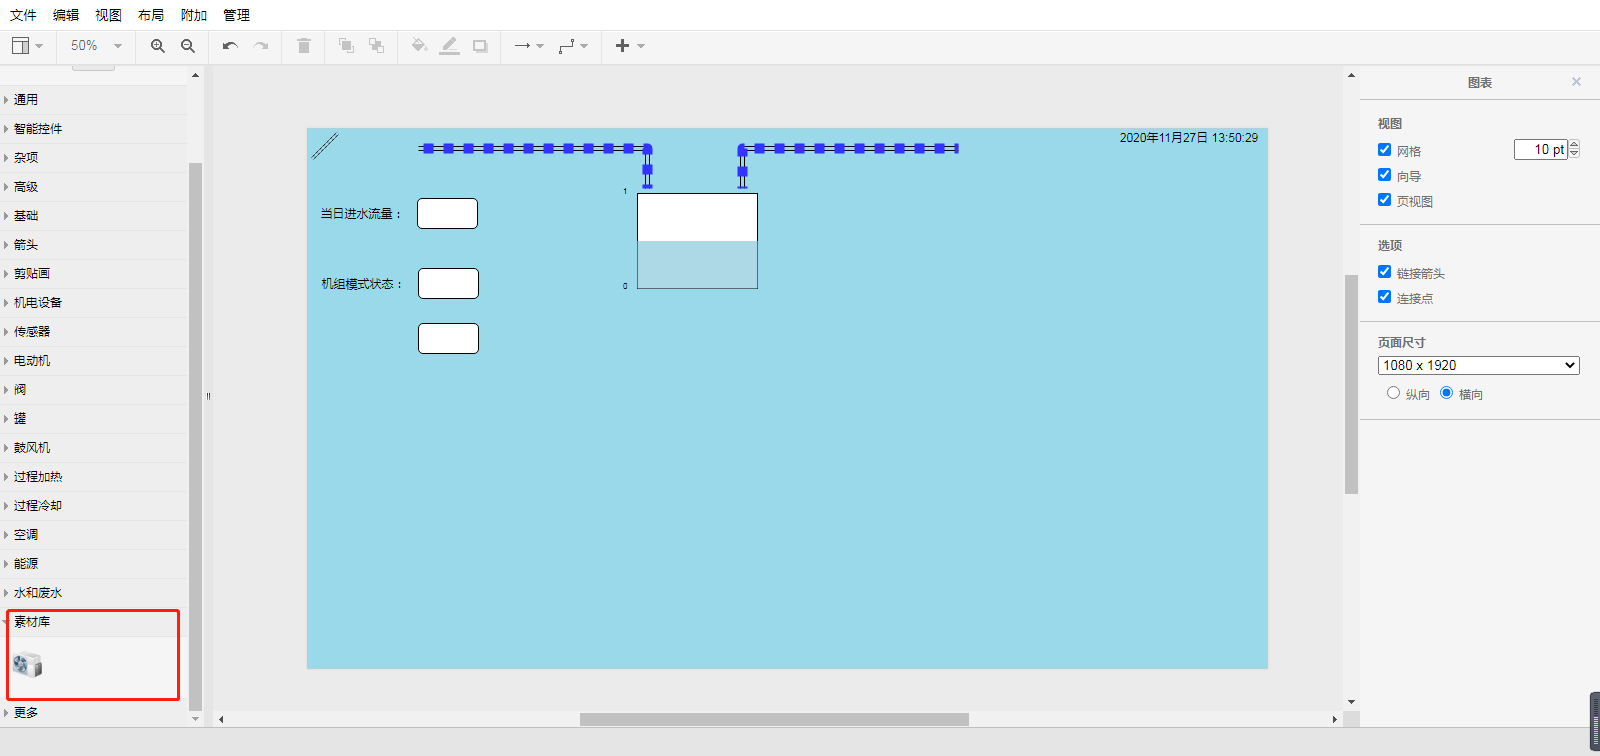The height and width of the screenshot is (756, 1600).
Task: Expand the 机电设备 shape category
Action: pos(94,303)
